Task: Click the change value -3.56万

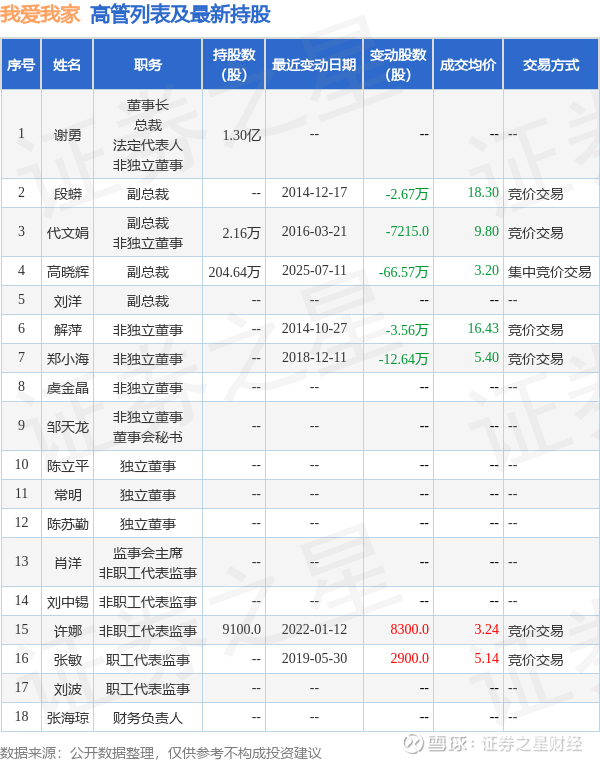Action: pyautogui.click(x=407, y=329)
